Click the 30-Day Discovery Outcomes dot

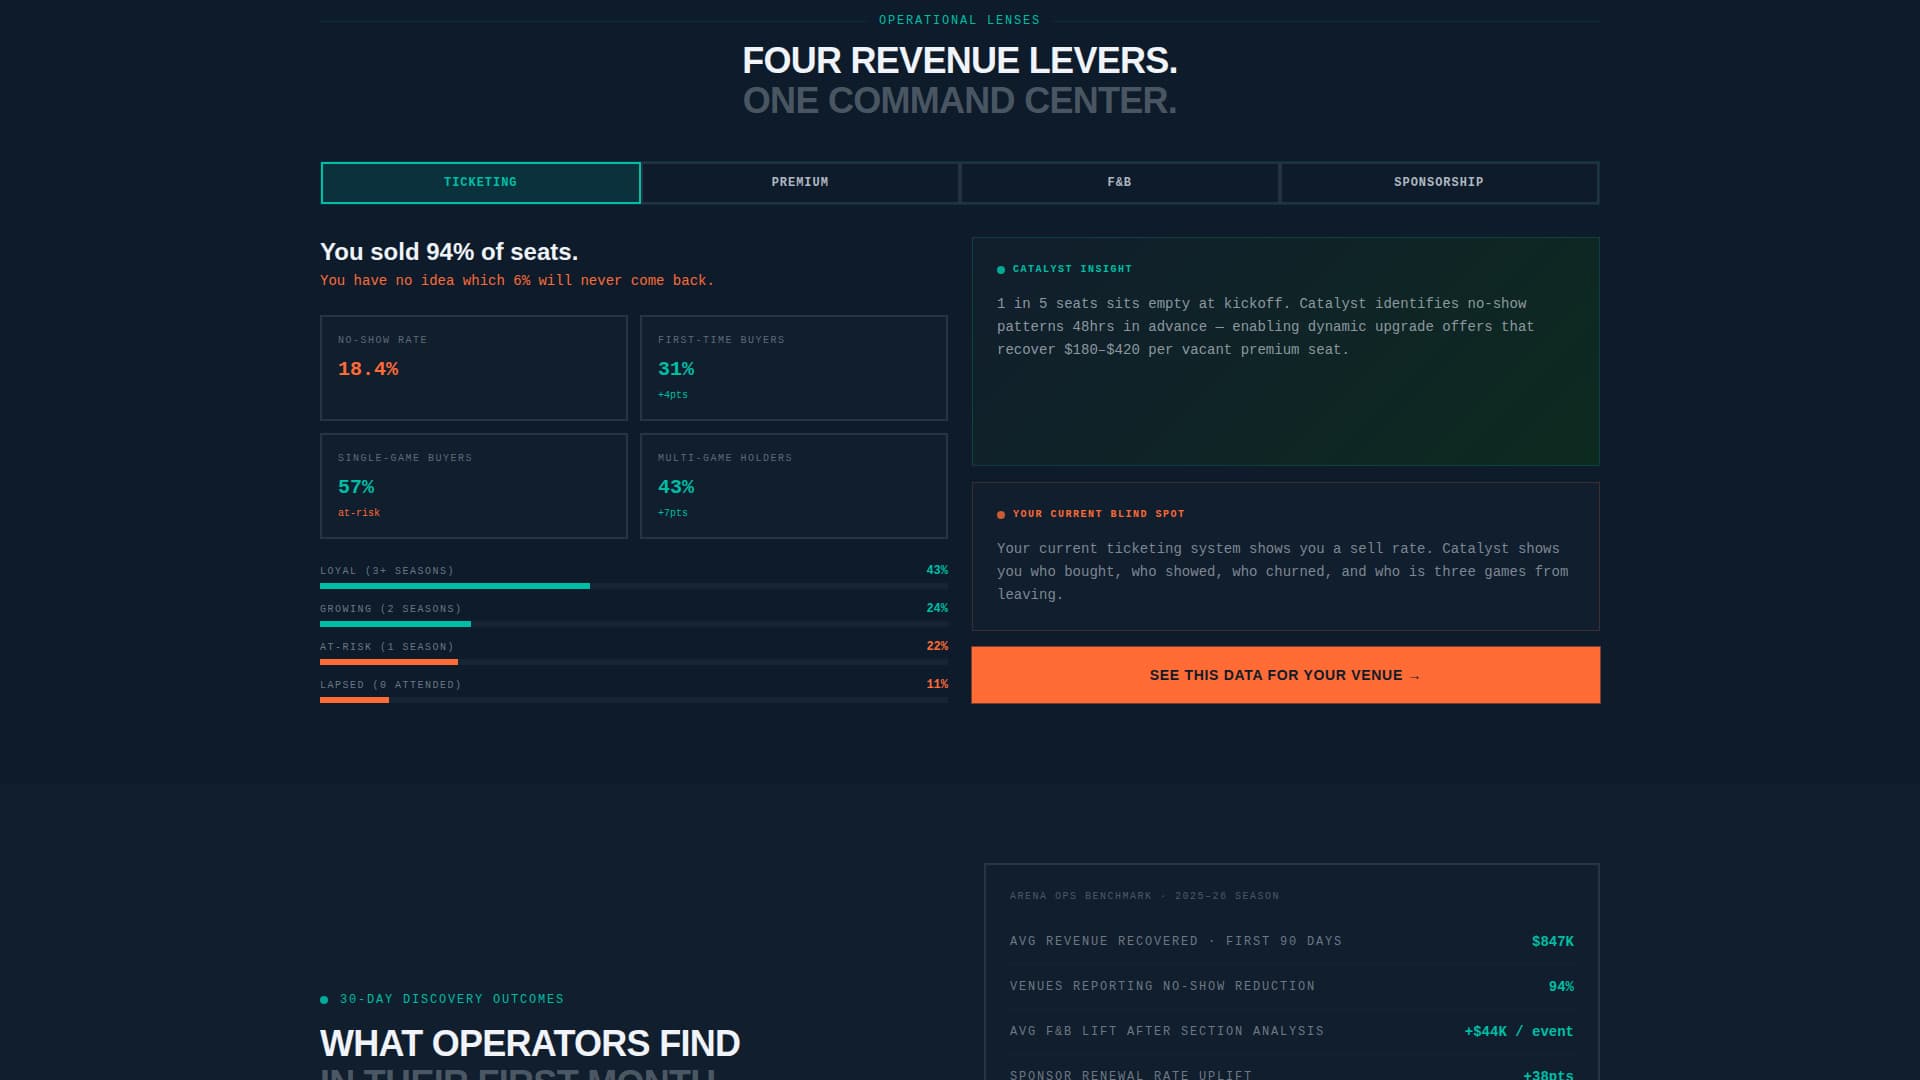(324, 1000)
